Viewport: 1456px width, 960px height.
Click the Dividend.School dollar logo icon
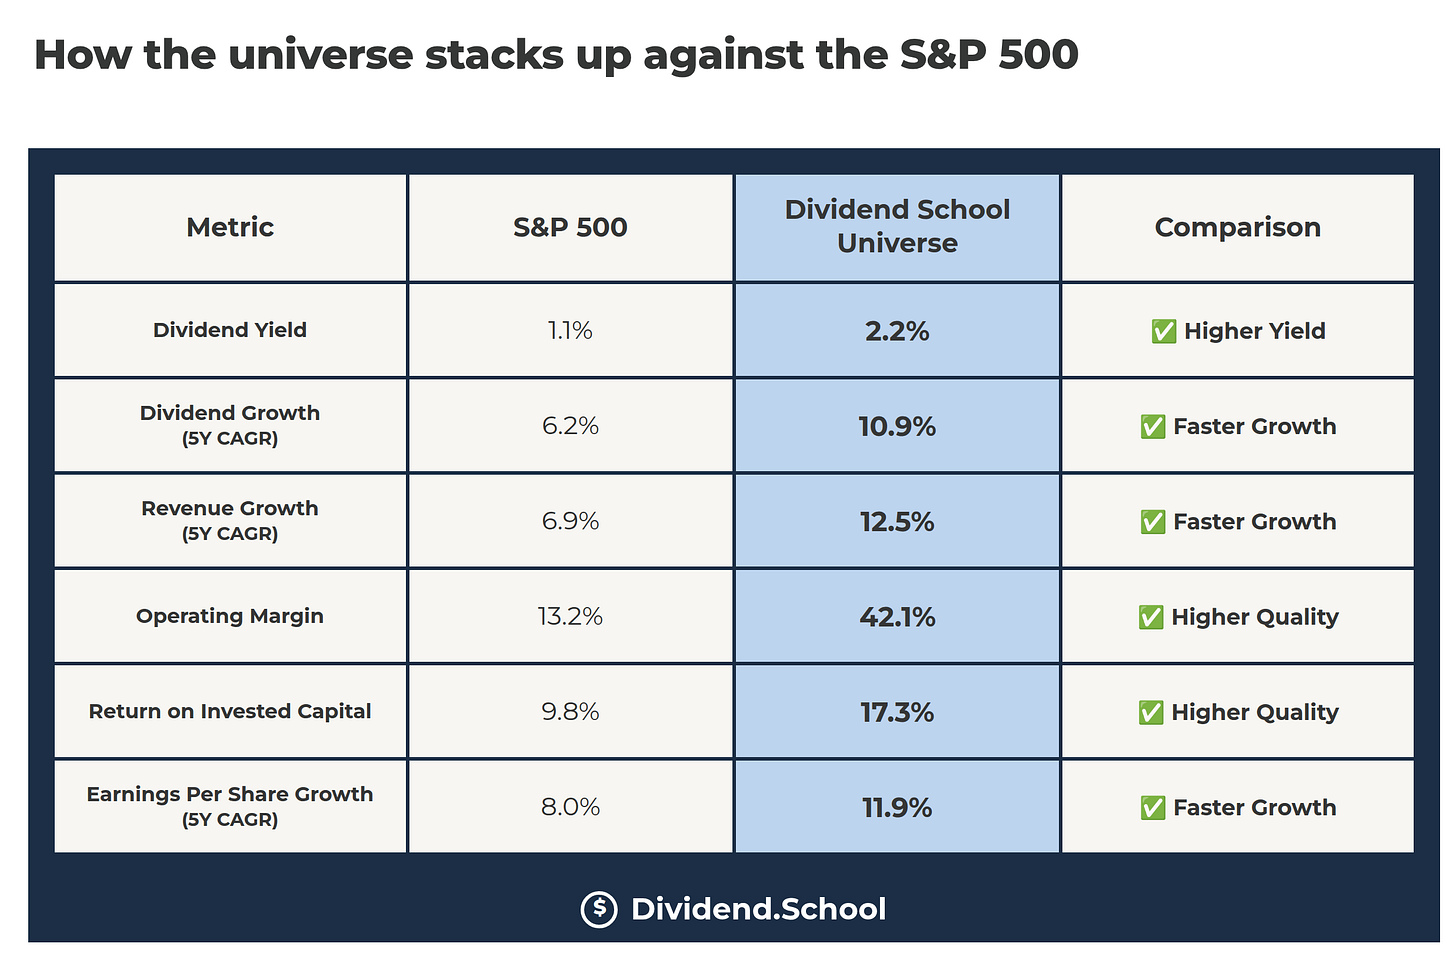pyautogui.click(x=599, y=909)
